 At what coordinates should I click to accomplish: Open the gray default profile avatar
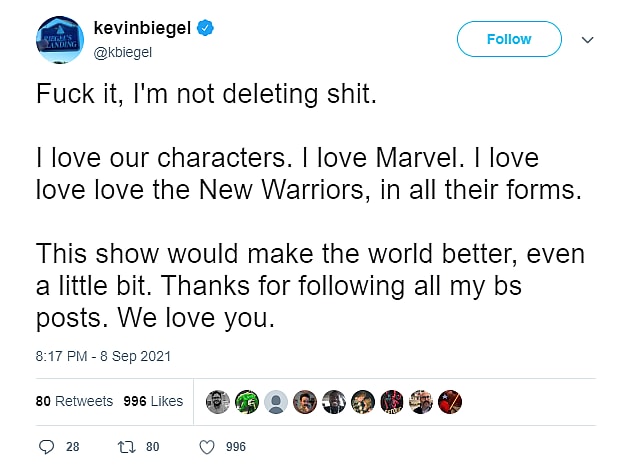point(277,401)
